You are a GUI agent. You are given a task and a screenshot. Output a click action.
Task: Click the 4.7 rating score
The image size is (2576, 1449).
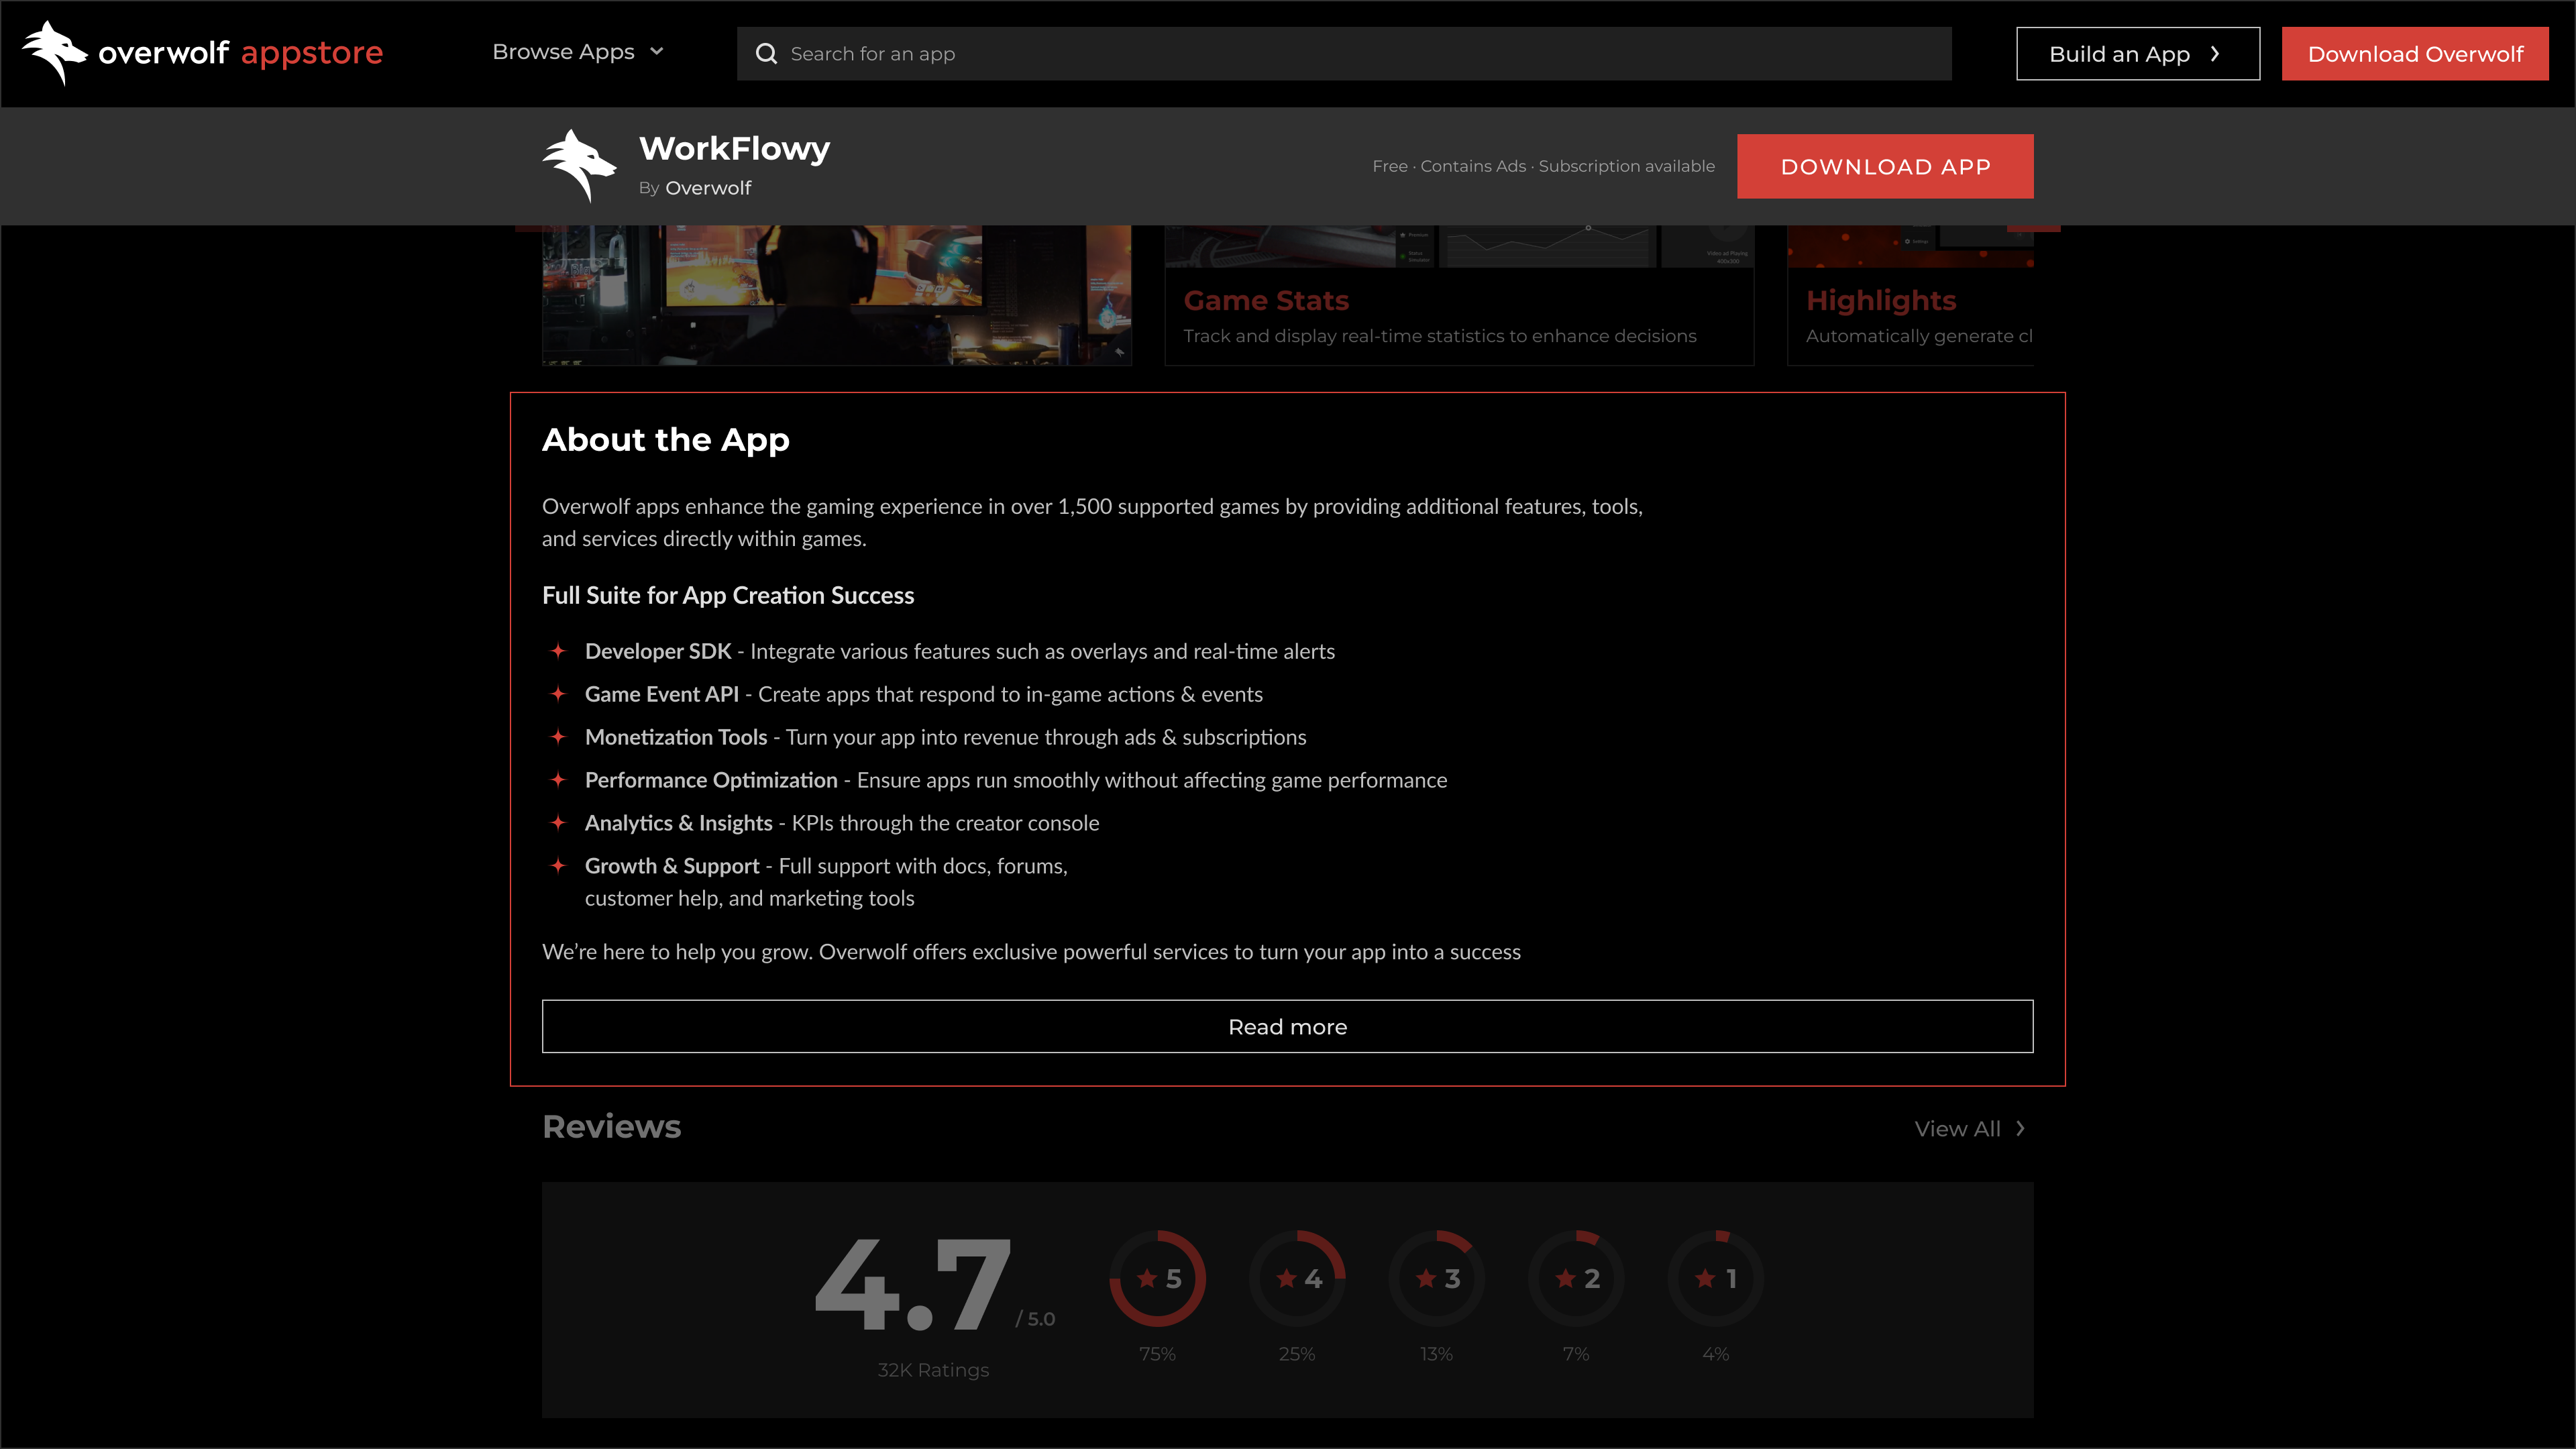click(913, 1285)
